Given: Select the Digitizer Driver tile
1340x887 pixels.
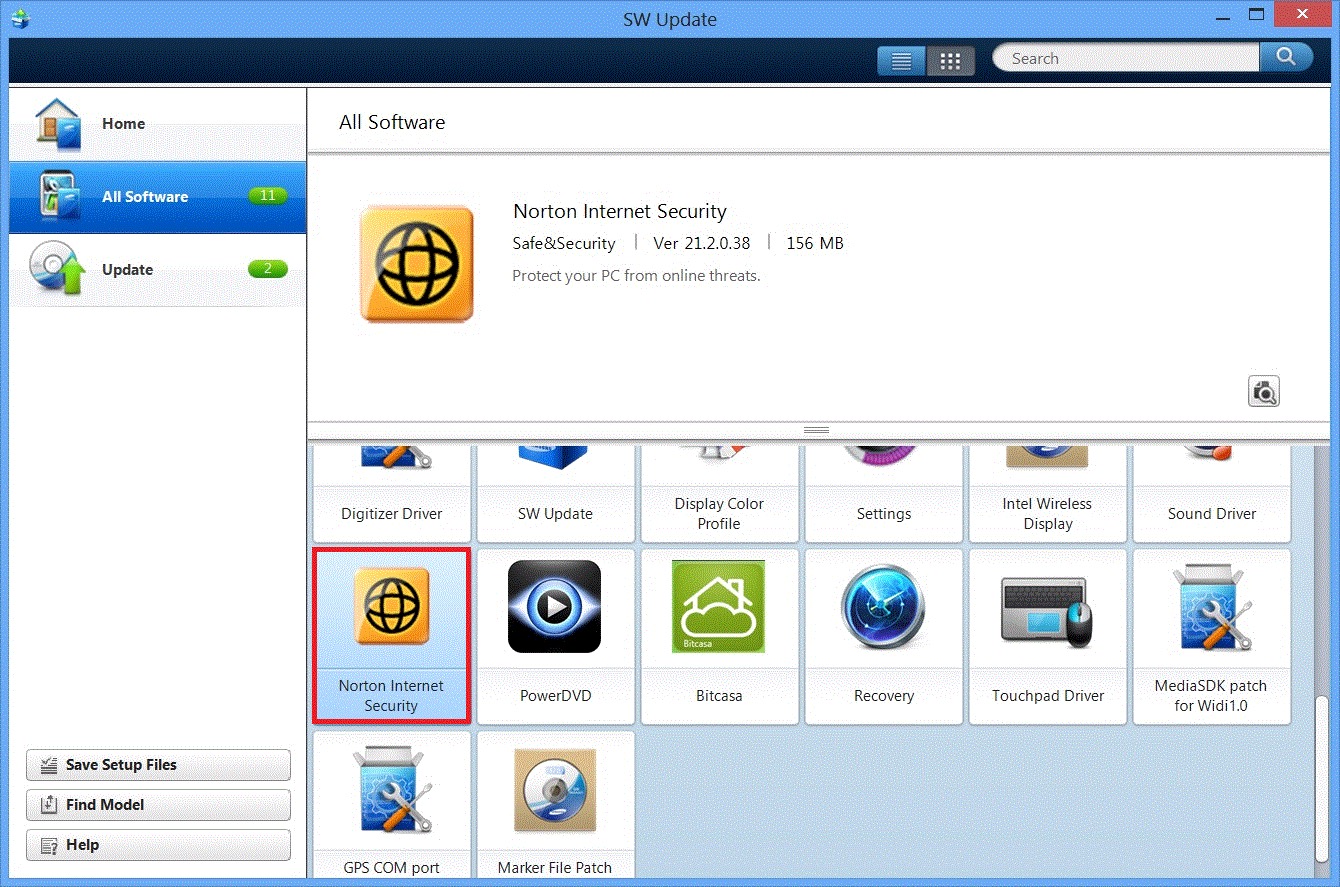Looking at the screenshot, I should tap(392, 495).
